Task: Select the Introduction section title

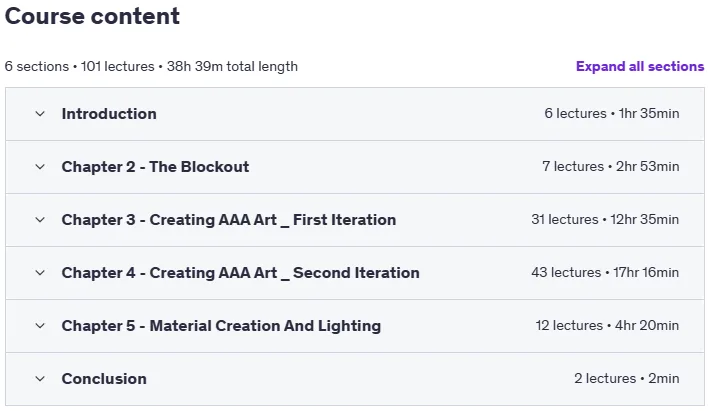Action: click(109, 114)
